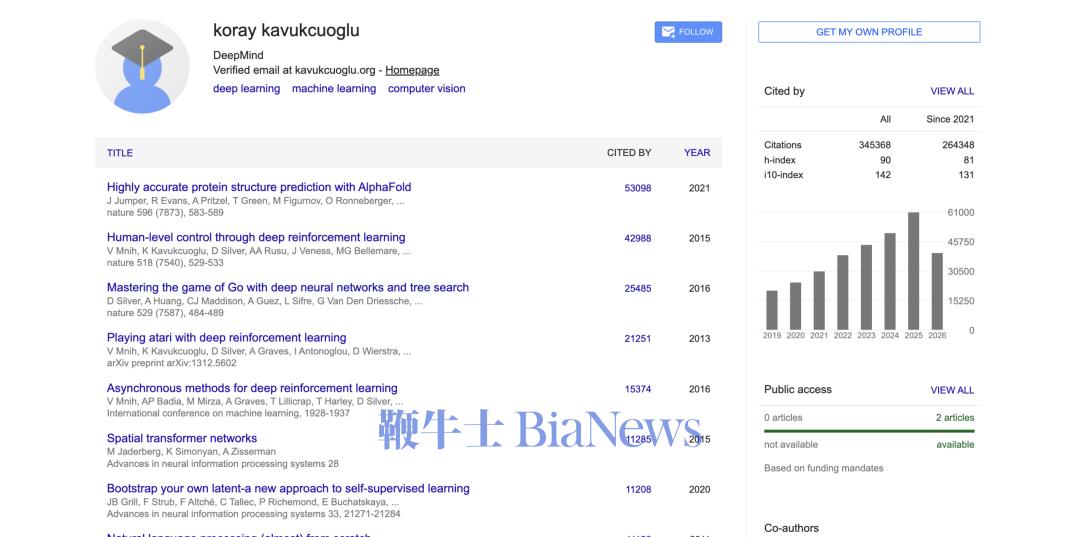
Task: Open Playing atari with deep reinforcement learning
Action: (227, 338)
